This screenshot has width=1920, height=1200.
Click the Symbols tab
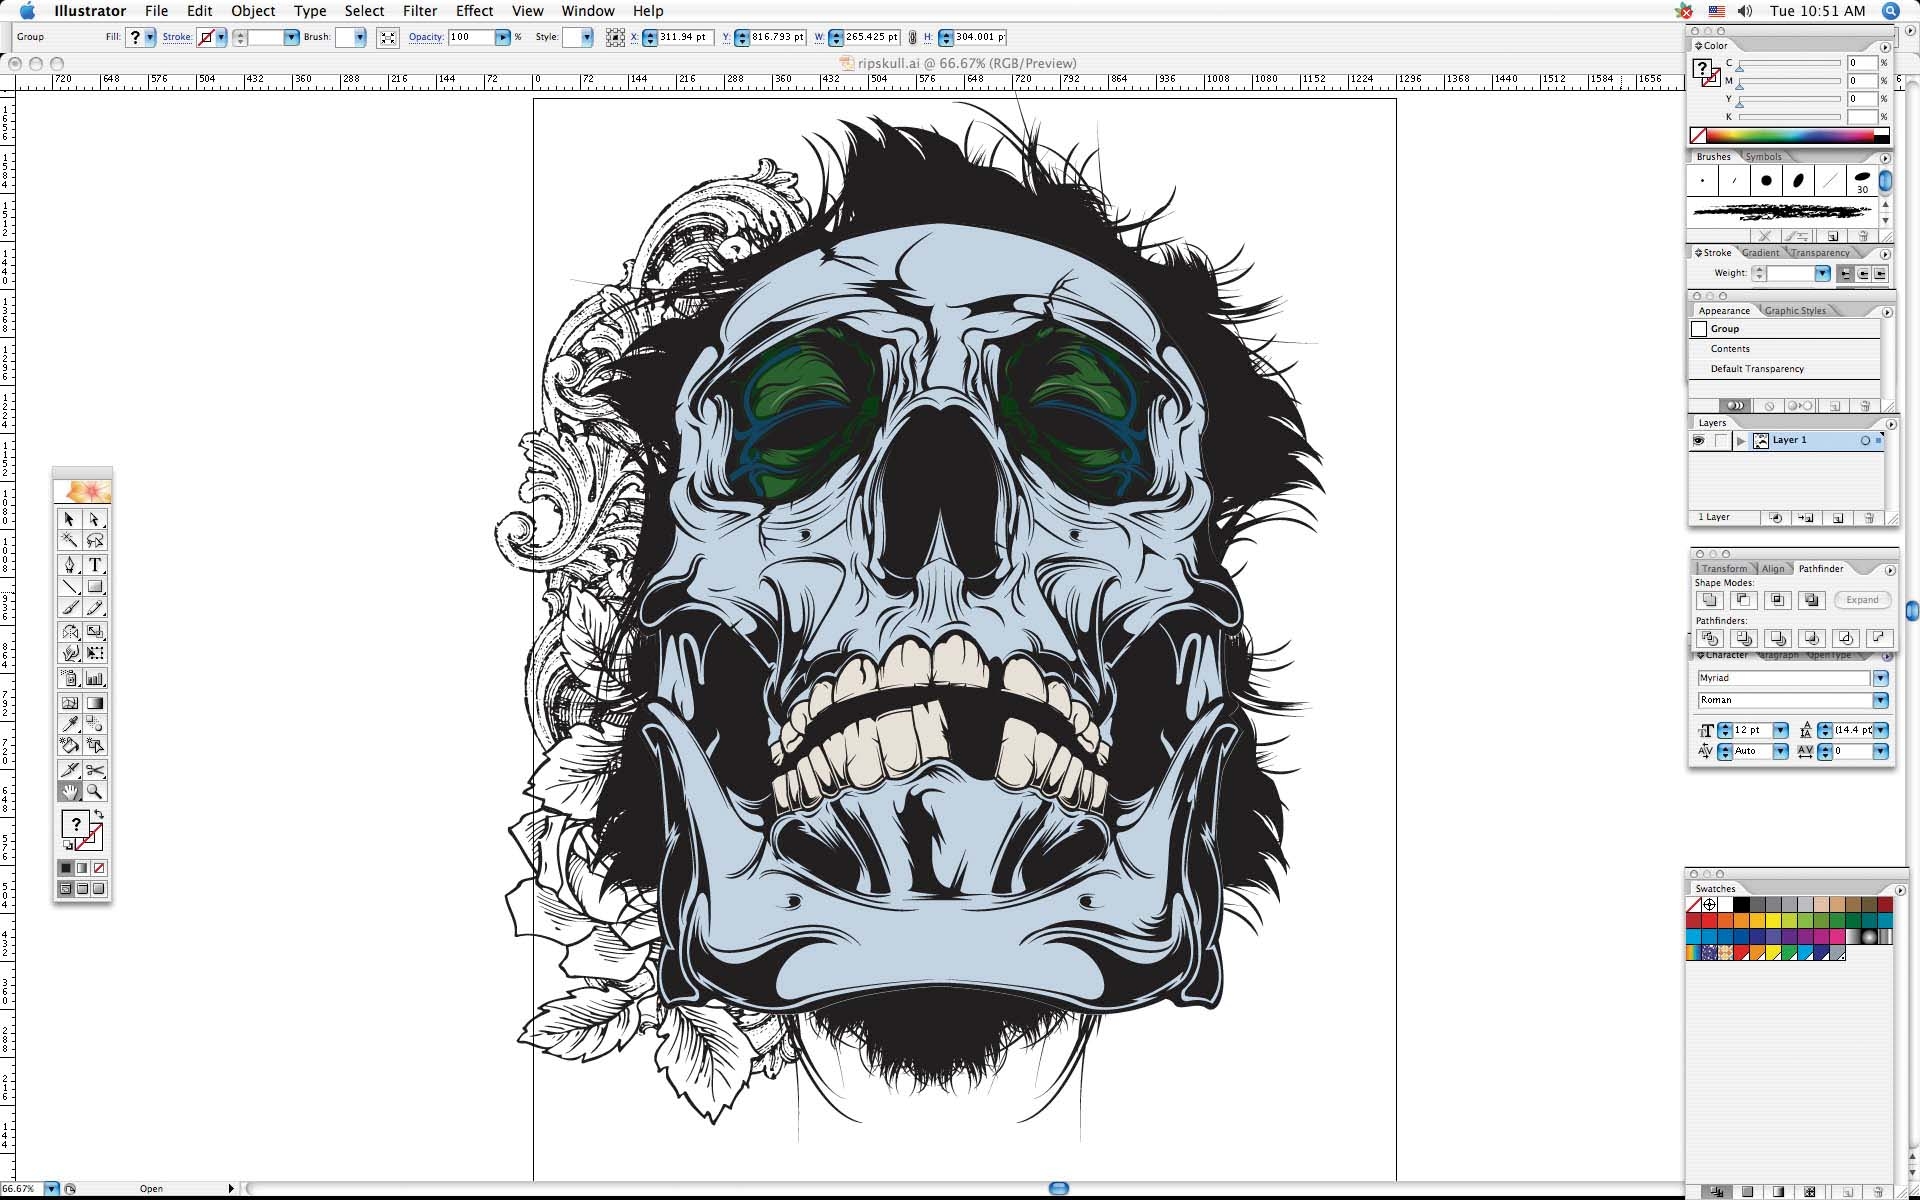coord(1763,157)
